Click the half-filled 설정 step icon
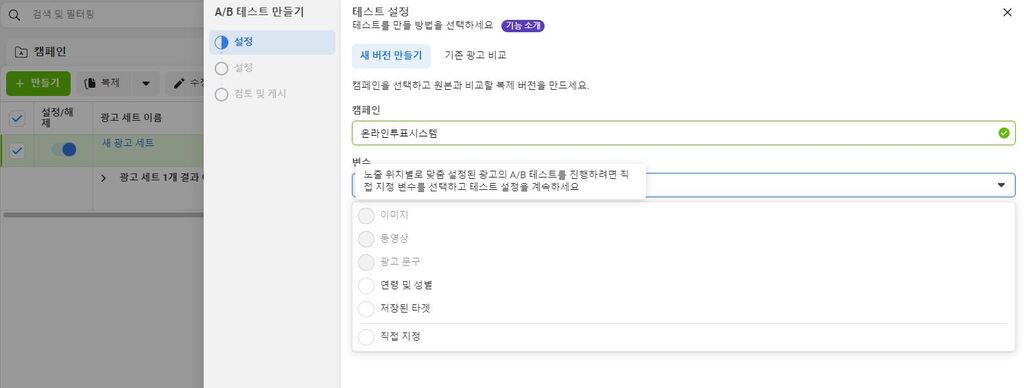 click(221, 42)
